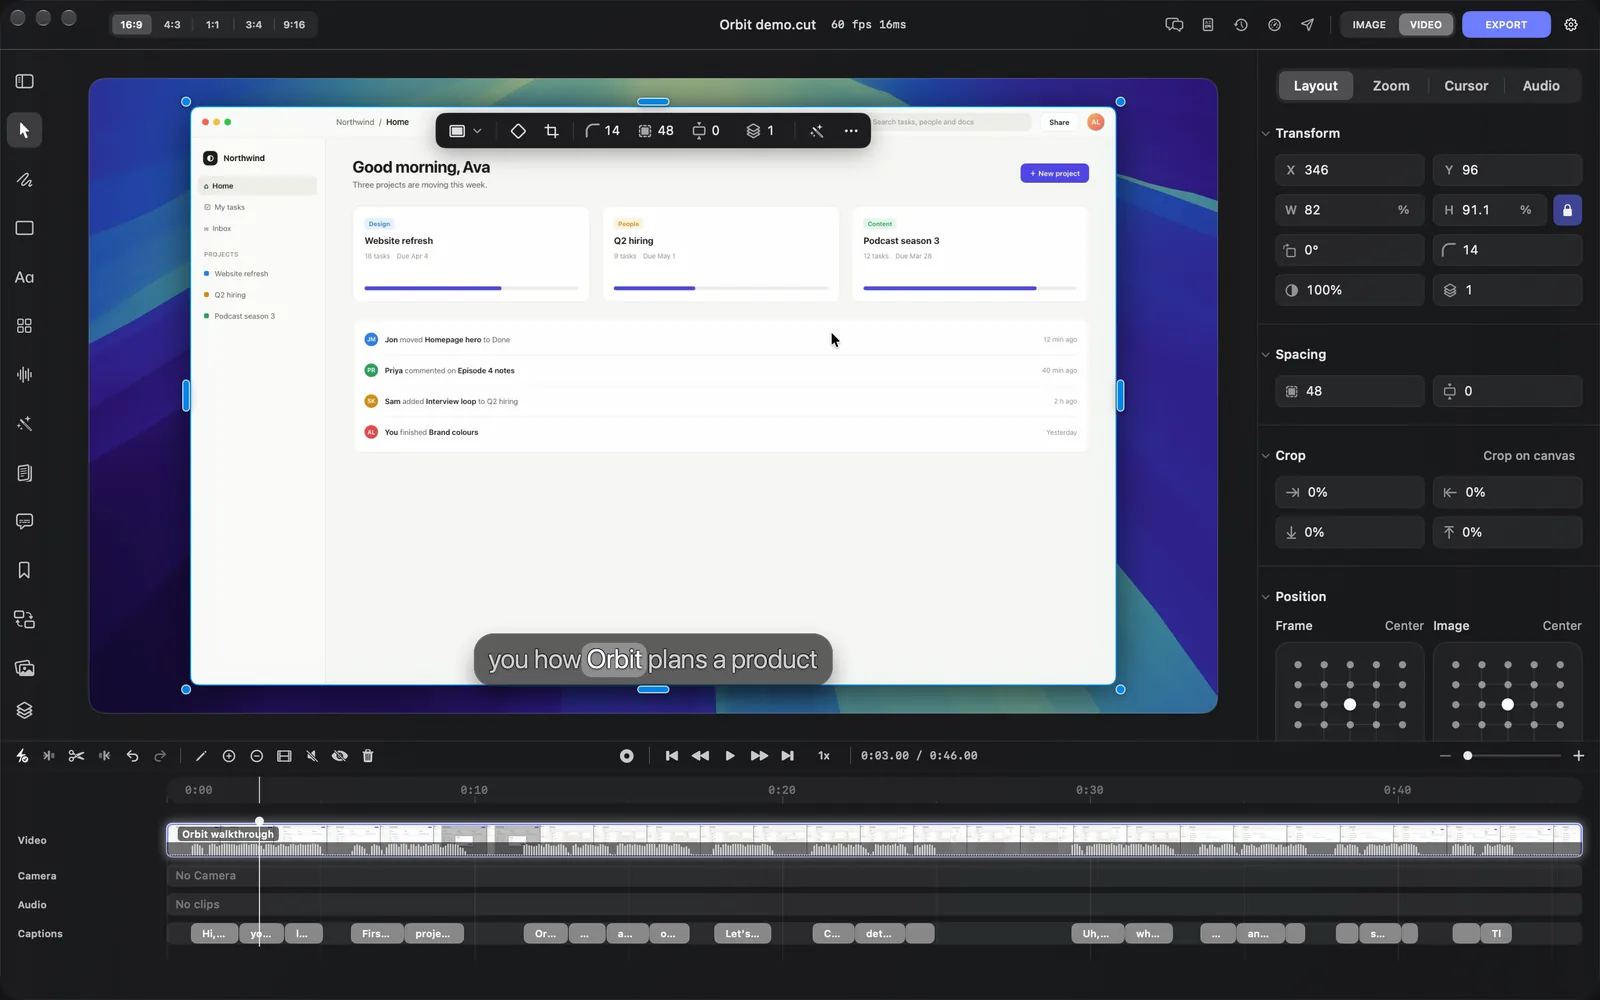Open the history clock icon in top bar

tap(1241, 25)
